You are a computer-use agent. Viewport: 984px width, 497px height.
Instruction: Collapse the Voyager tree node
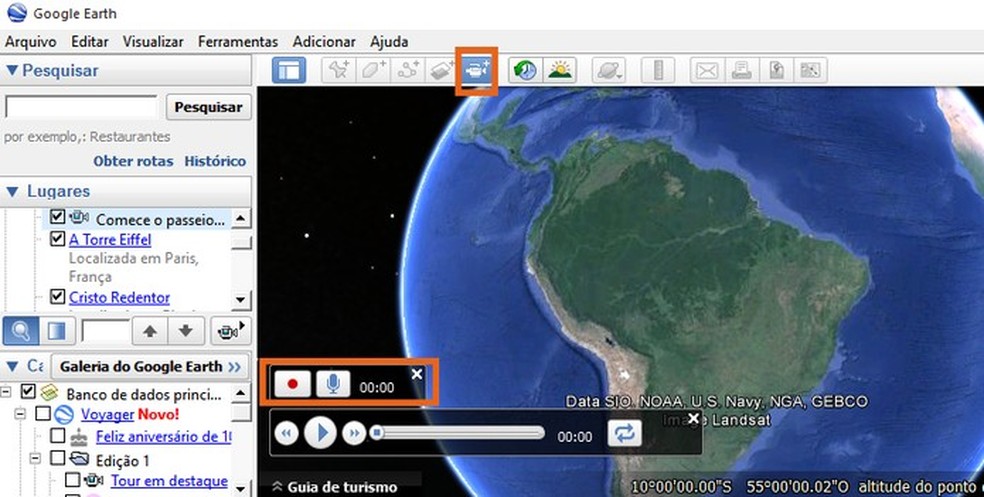pos(21,414)
